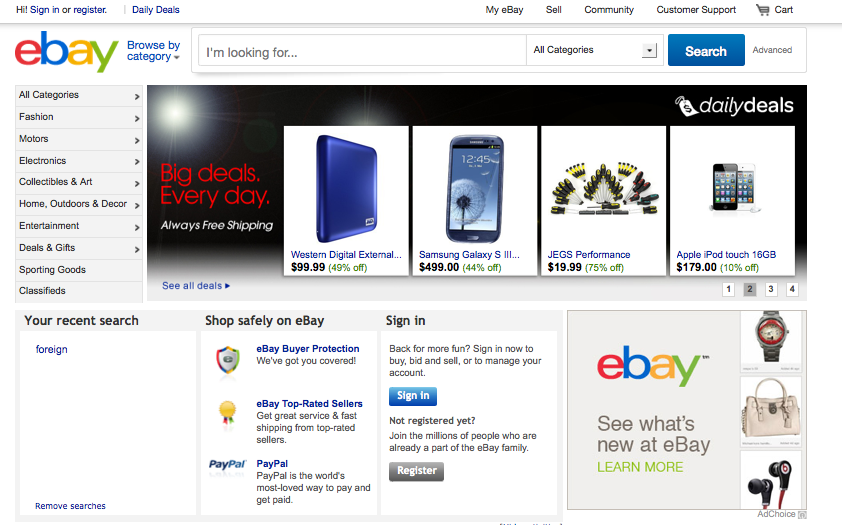Expand the Browse by category menu
The width and height of the screenshot is (842, 525).
(x=154, y=51)
